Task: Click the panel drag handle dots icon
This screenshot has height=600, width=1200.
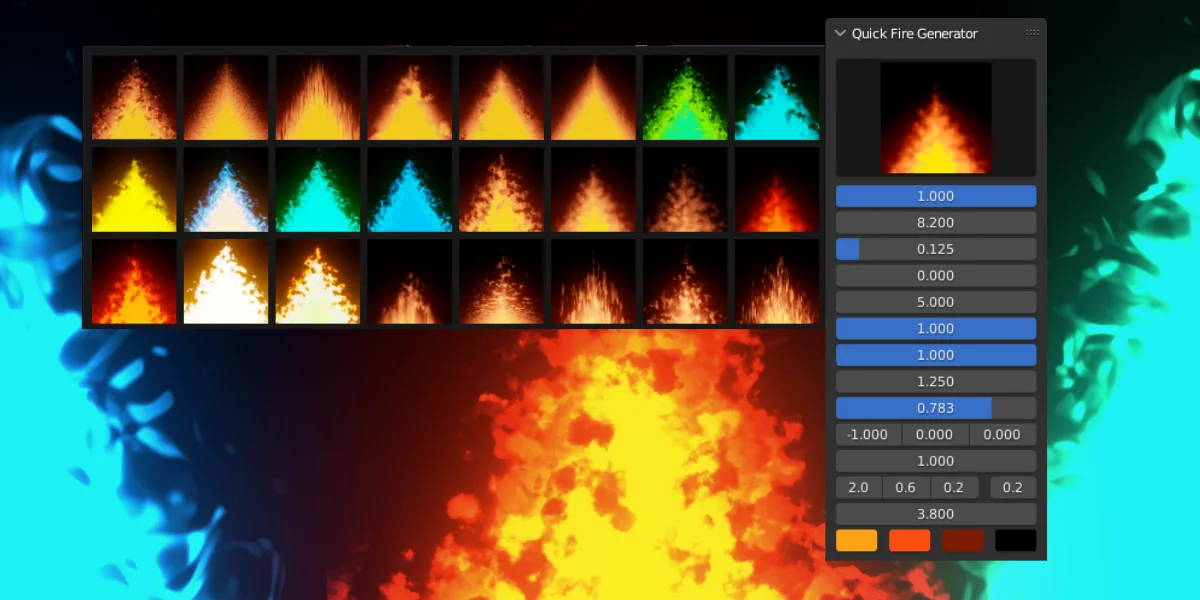Action: pyautogui.click(x=1032, y=33)
